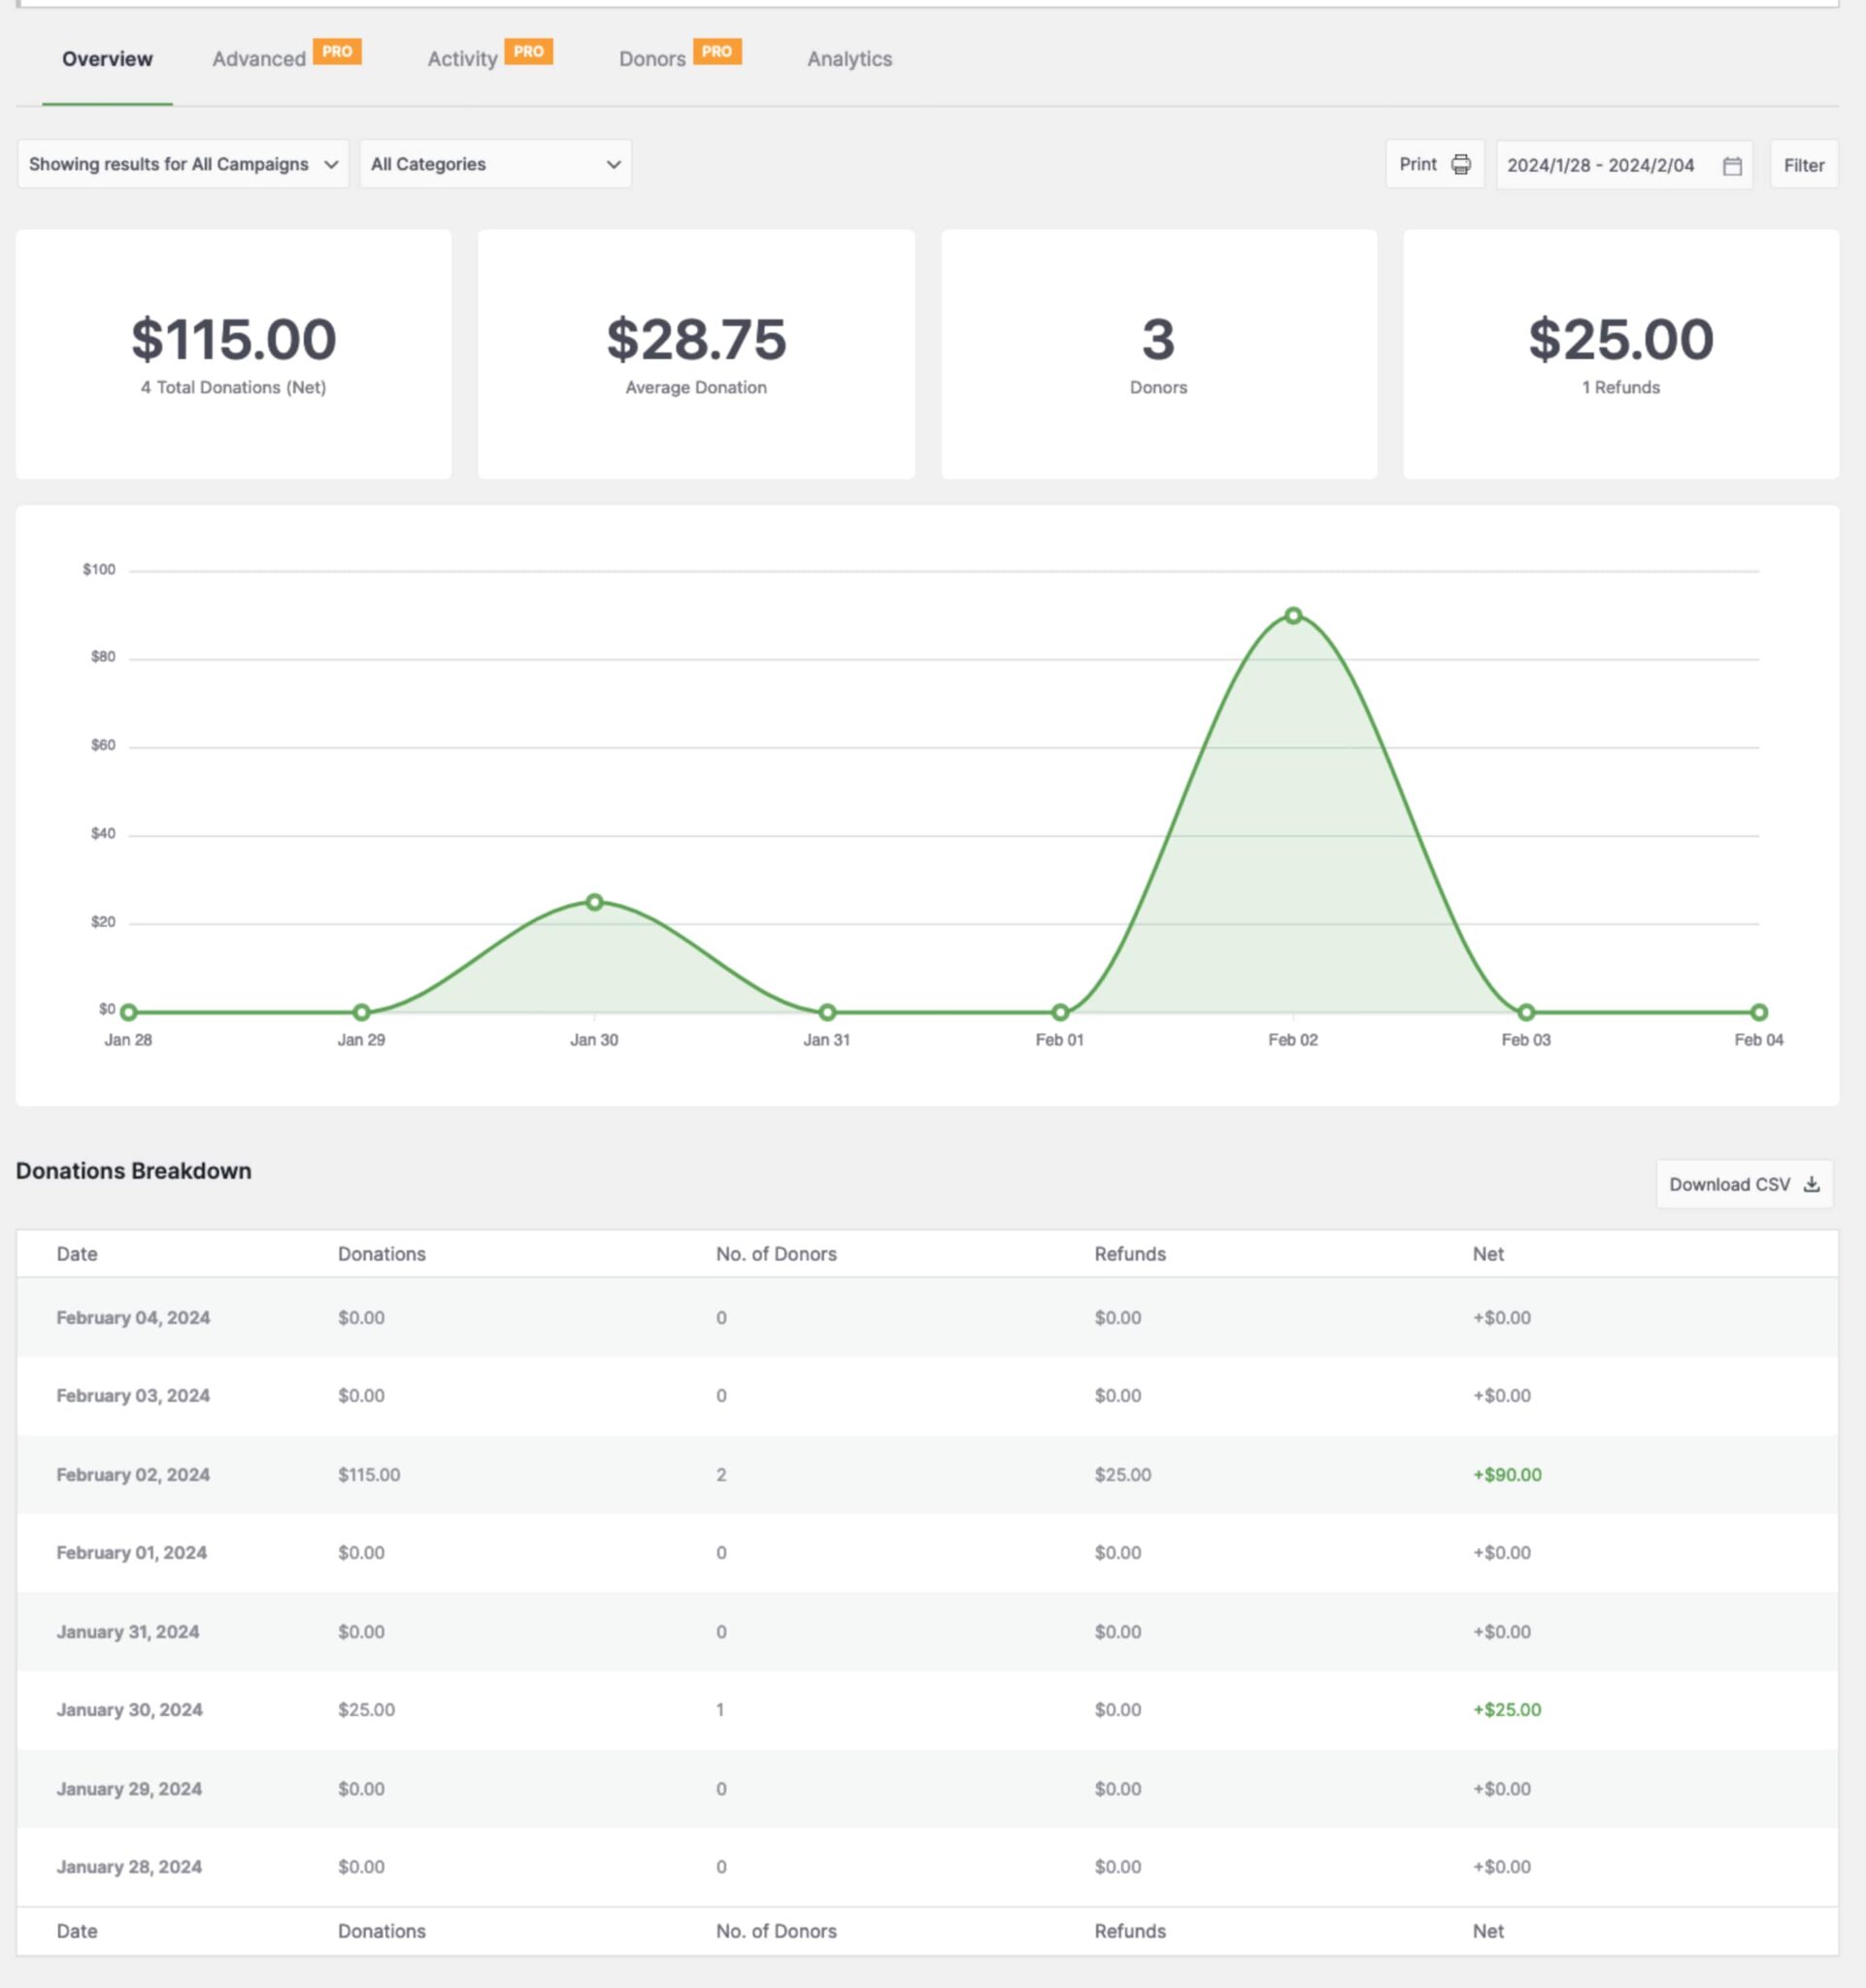This screenshot has width=1866, height=1988.
Task: Click the PRO badge next to Advanced
Action: tap(337, 51)
